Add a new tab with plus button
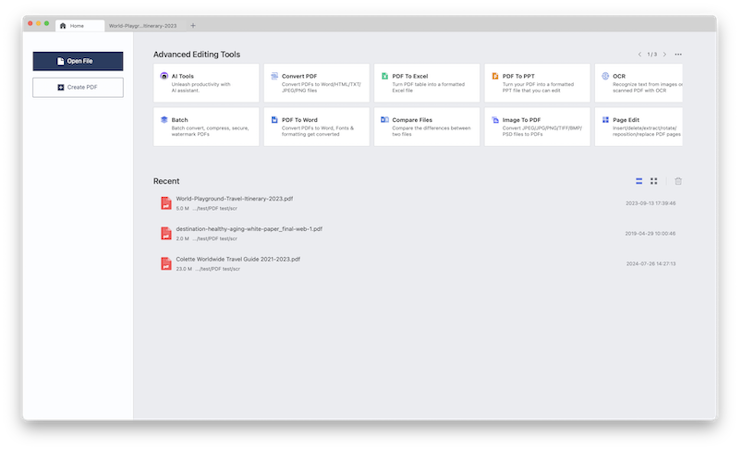This screenshot has height=450, width=739. click(193, 26)
